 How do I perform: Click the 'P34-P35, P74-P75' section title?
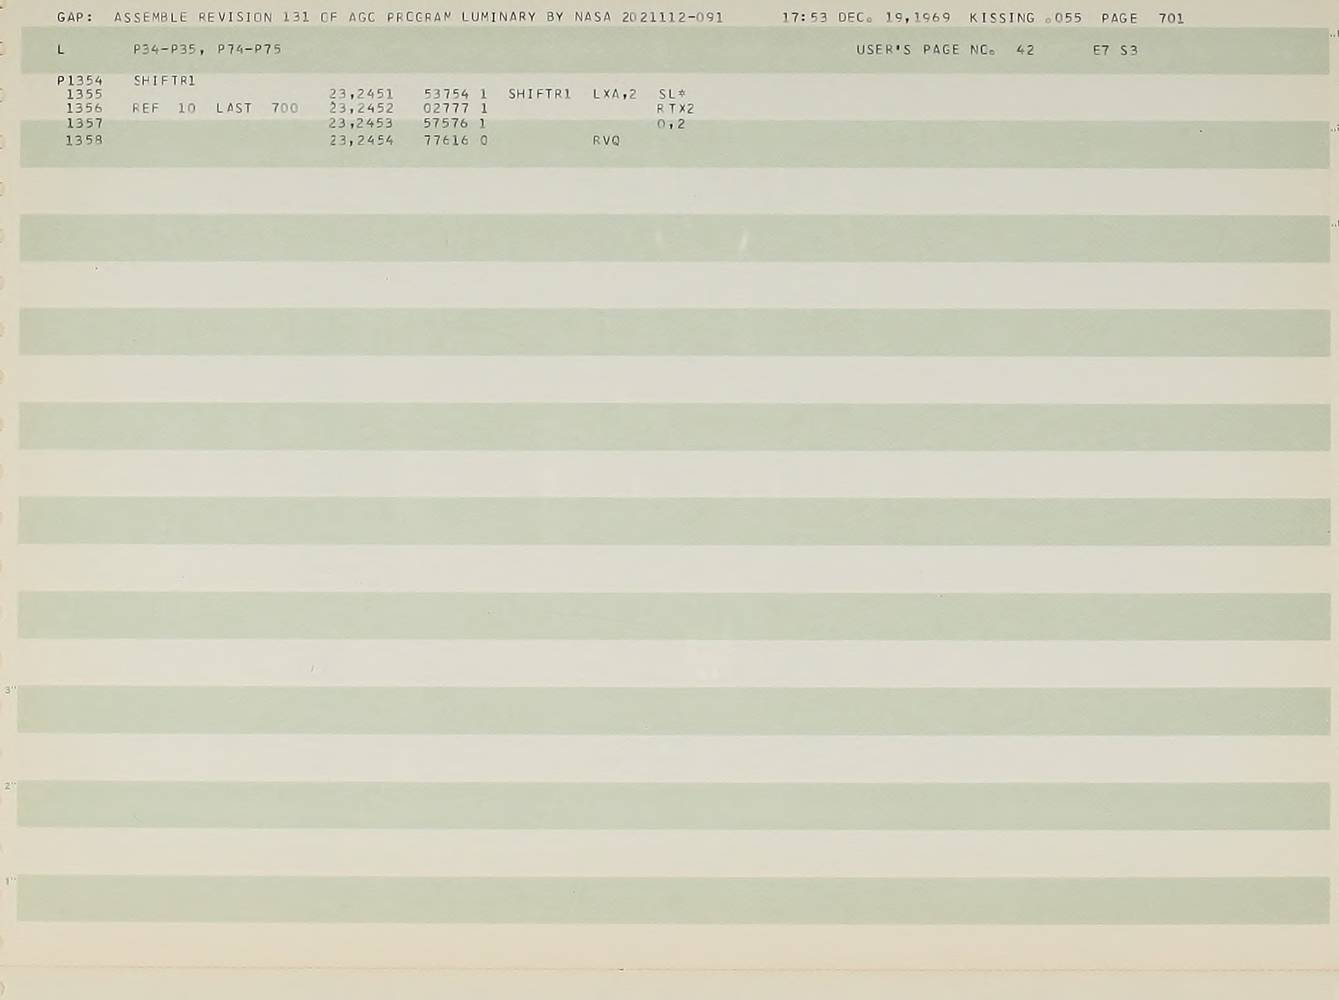pyautogui.click(x=207, y=49)
